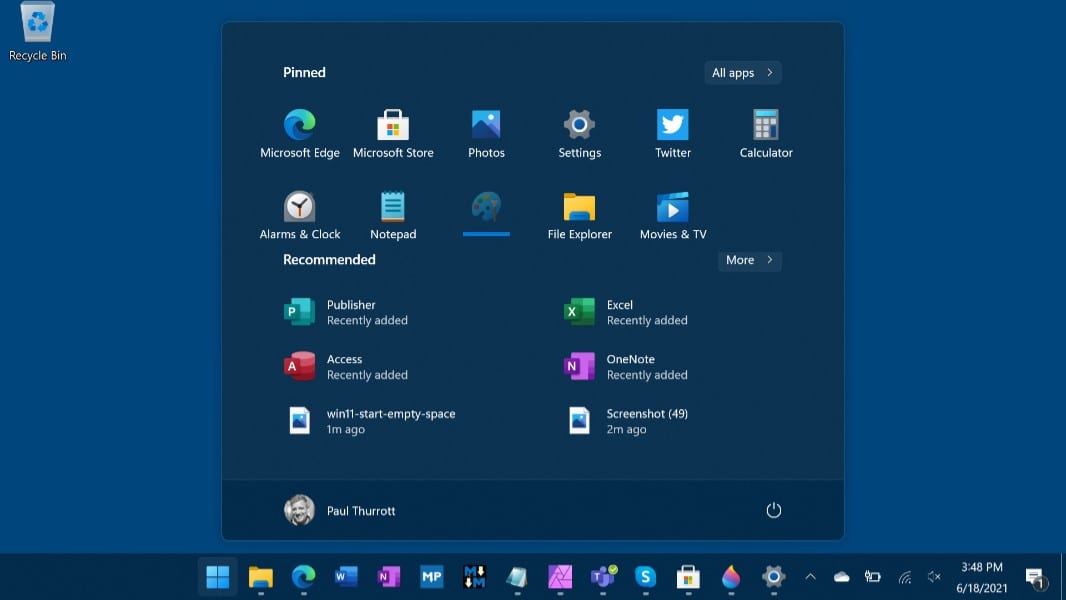The width and height of the screenshot is (1066, 600).
Task: Open File Explorer on the taskbar
Action: 260,577
